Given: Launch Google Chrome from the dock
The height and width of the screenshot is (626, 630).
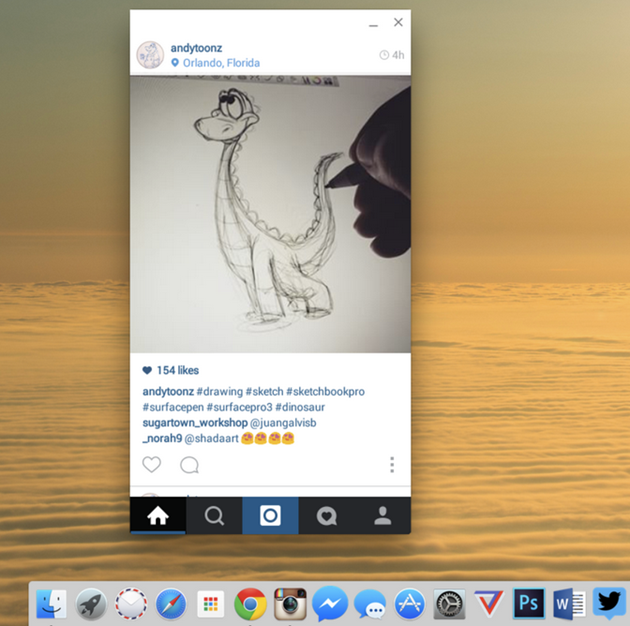Looking at the screenshot, I should coord(250,604).
